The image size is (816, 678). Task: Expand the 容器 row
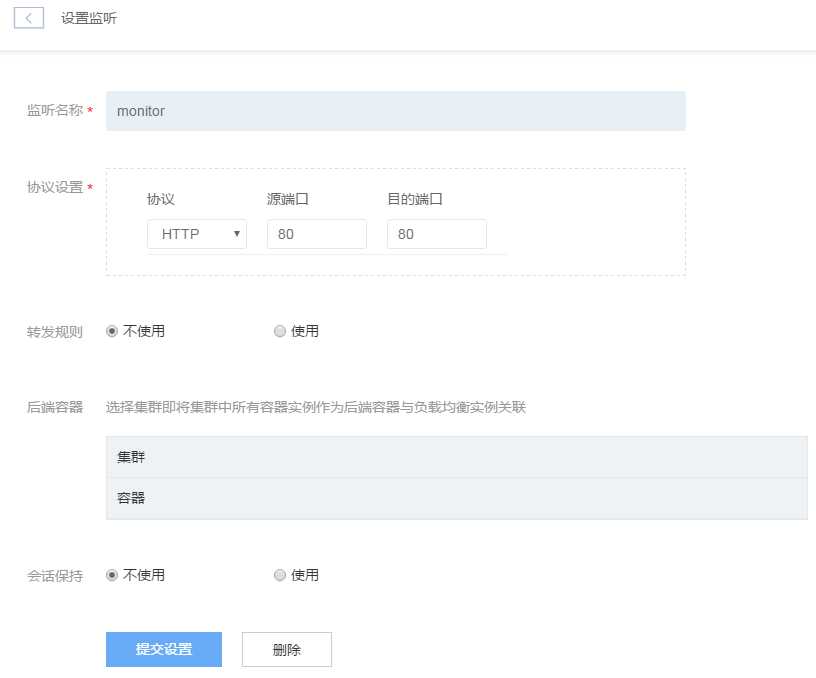point(456,498)
